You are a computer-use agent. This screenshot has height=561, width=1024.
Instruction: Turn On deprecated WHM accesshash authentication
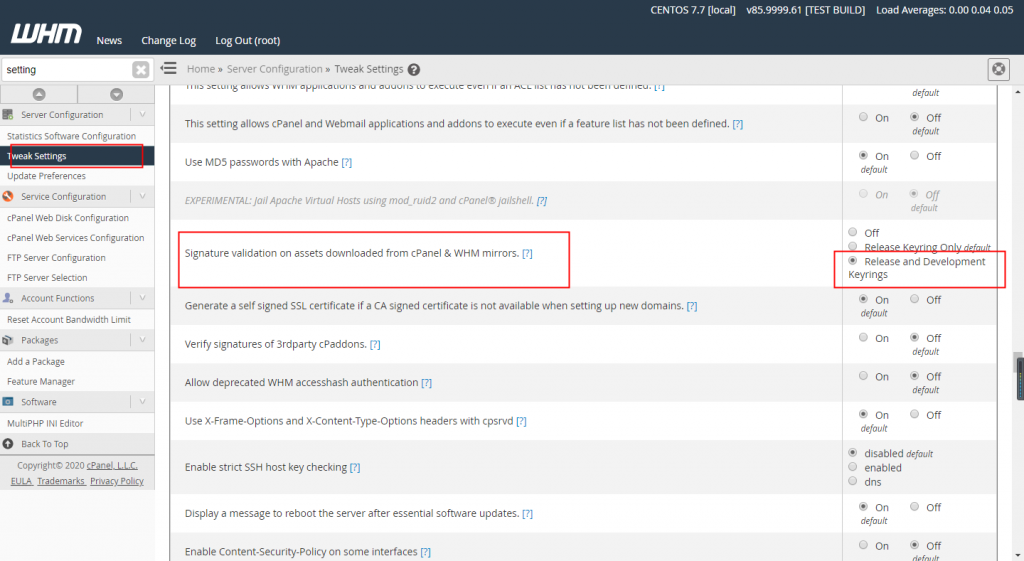(863, 376)
